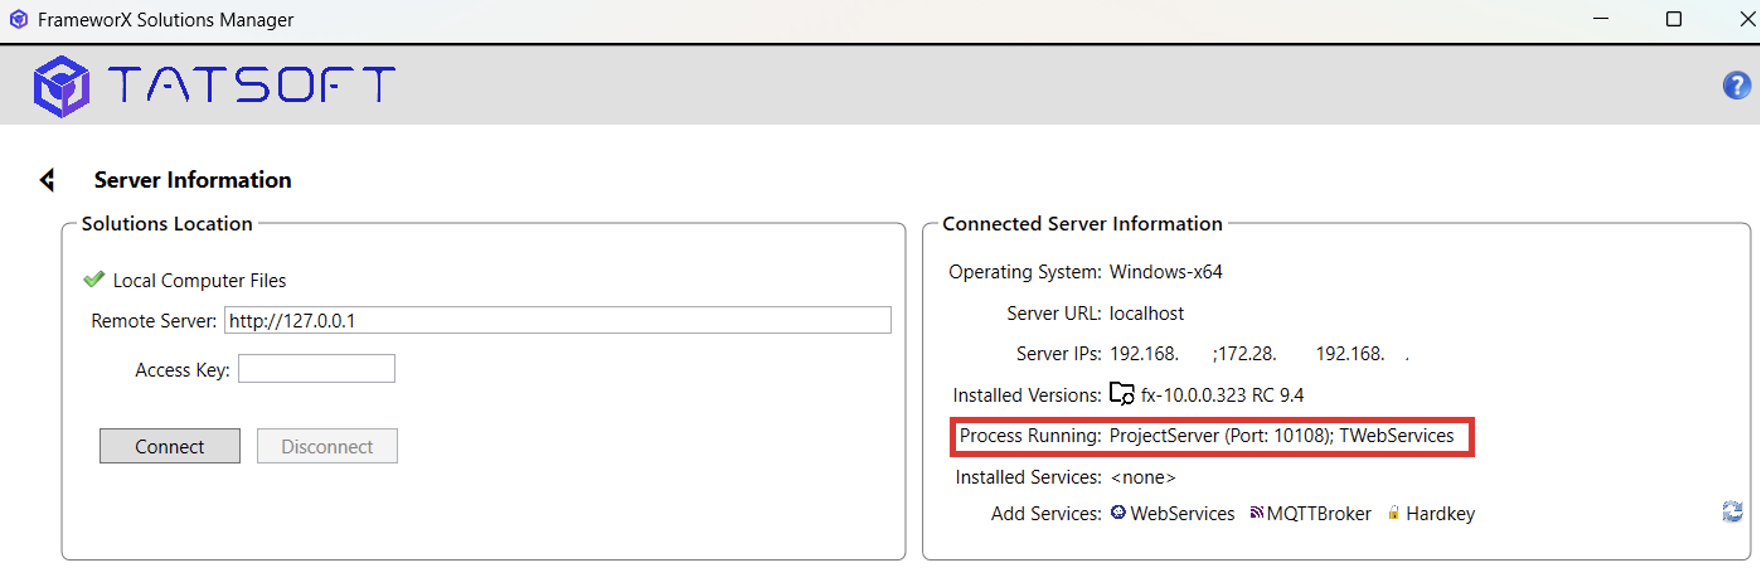This screenshot has width=1760, height=576.
Task: Add the MQTTBroker service link
Action: click(1318, 513)
